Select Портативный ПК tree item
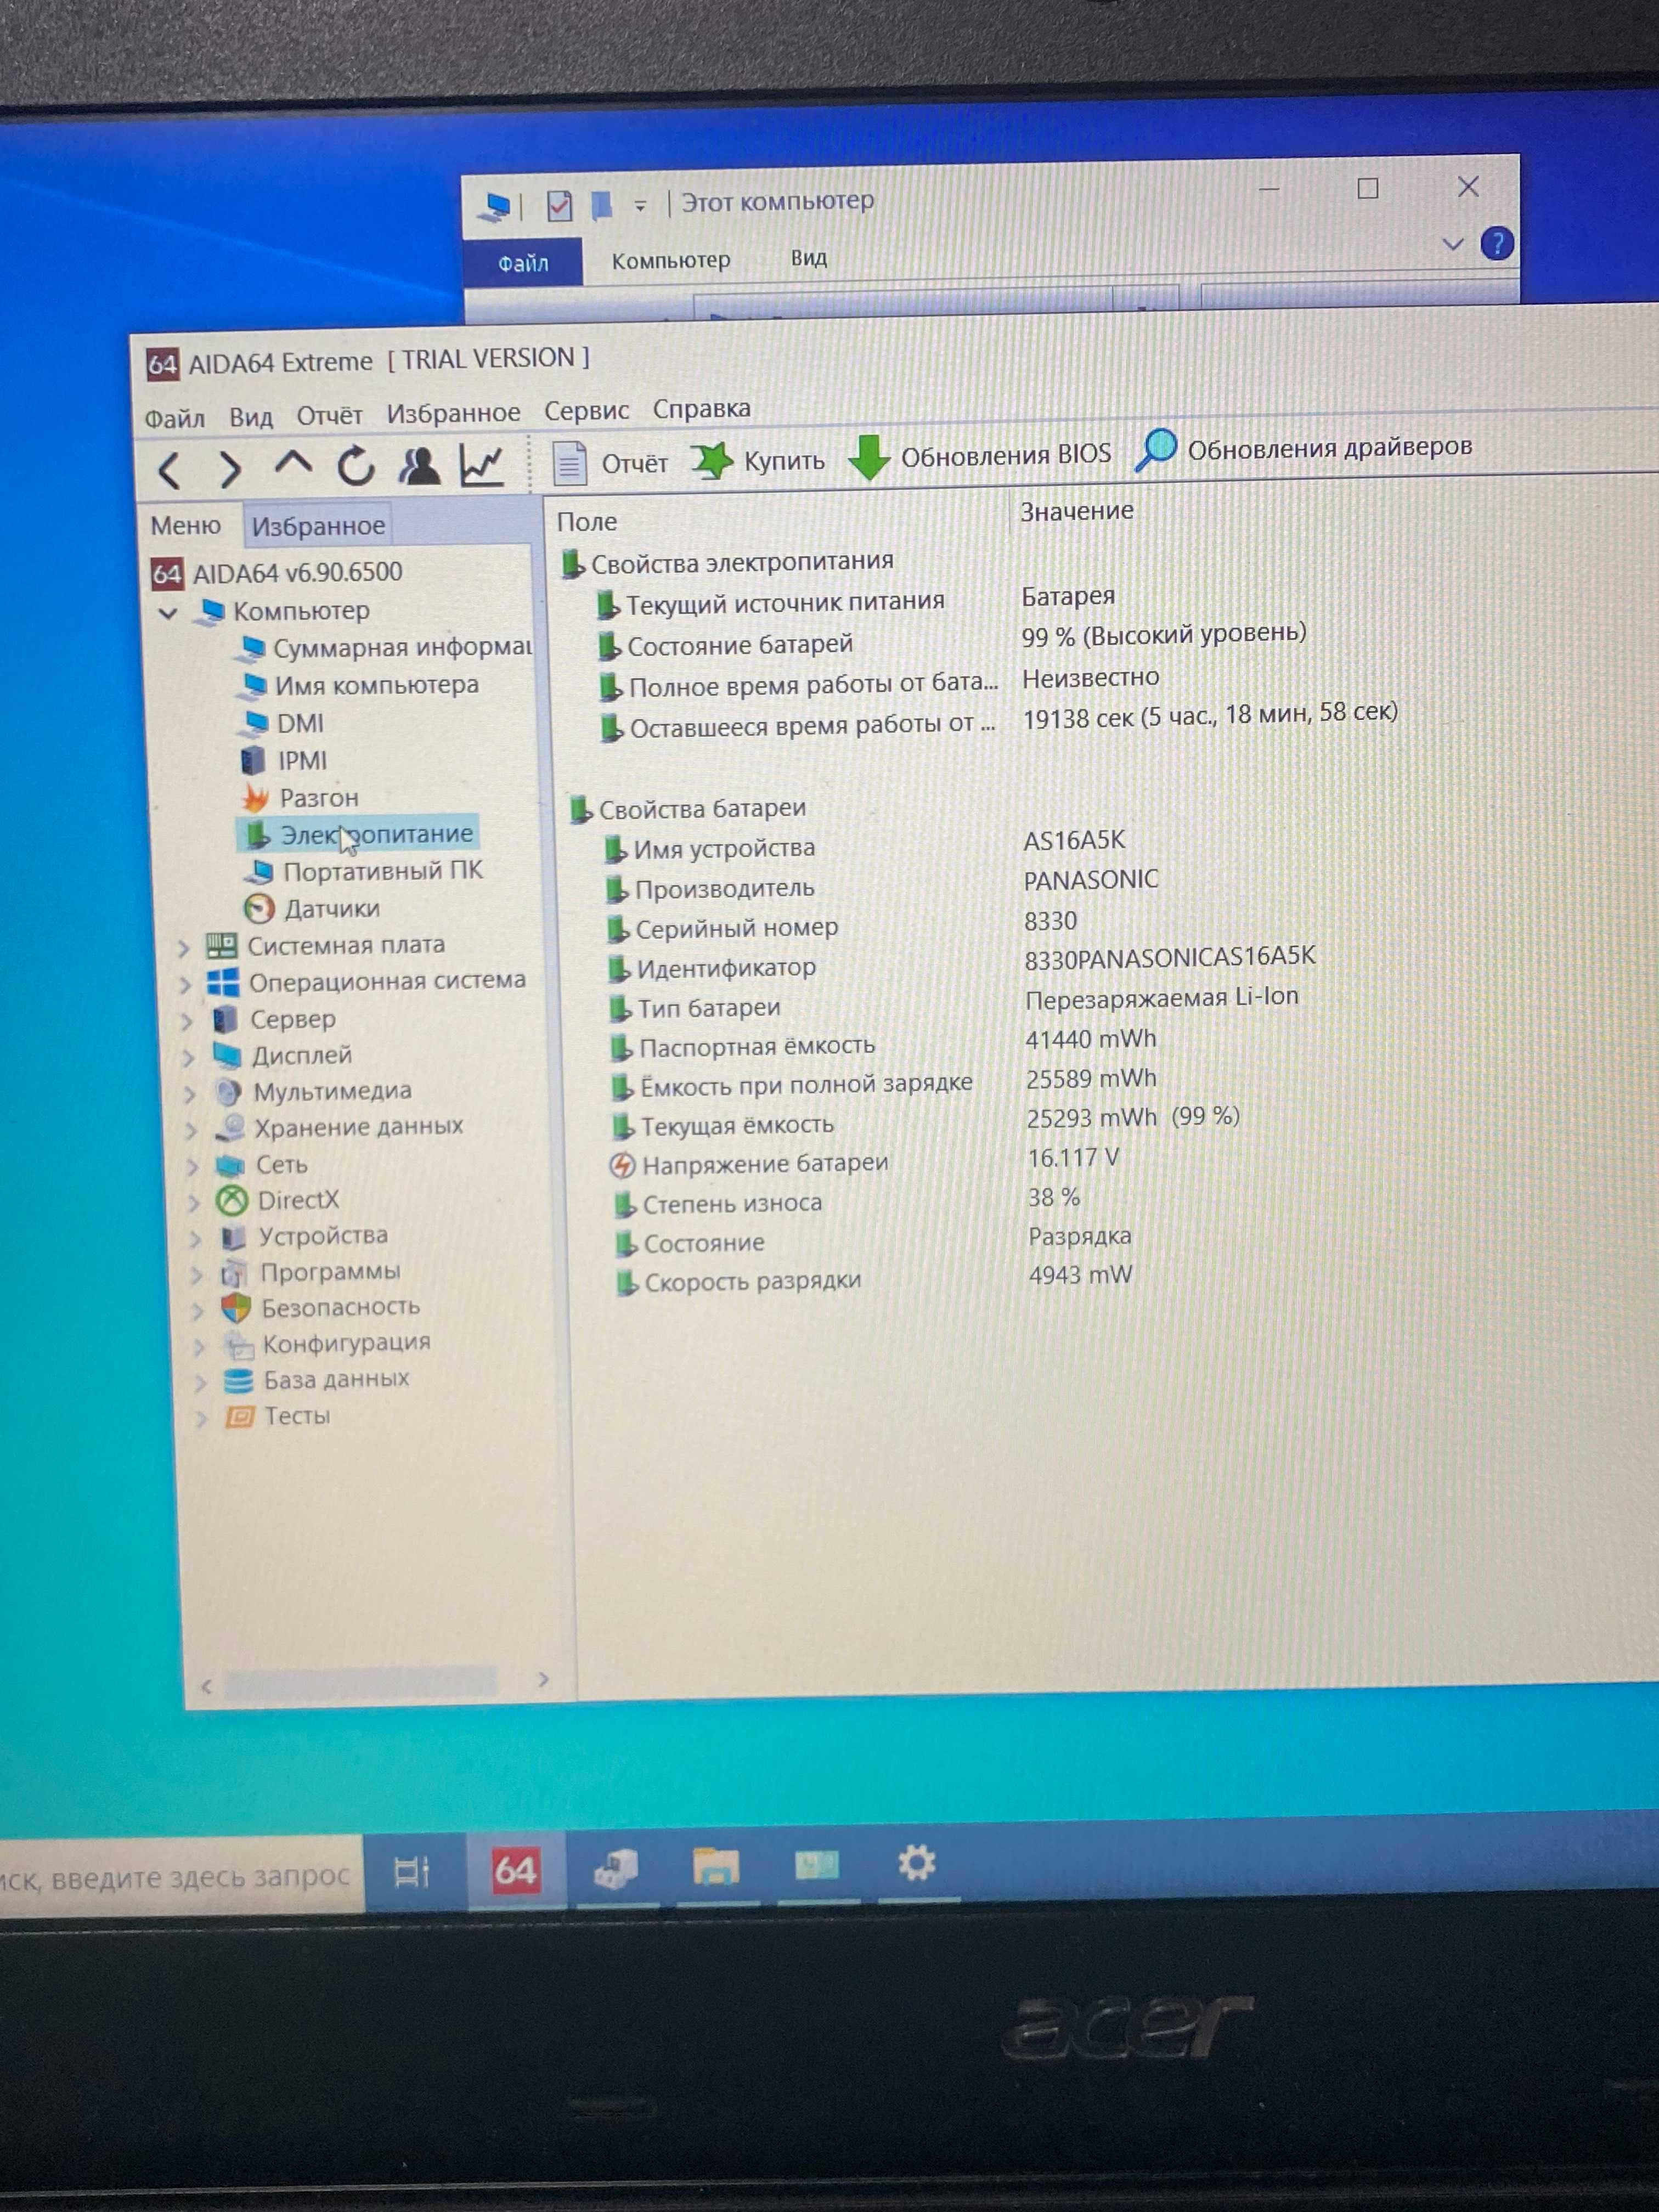Image resolution: width=1659 pixels, height=2212 pixels. (x=364, y=871)
